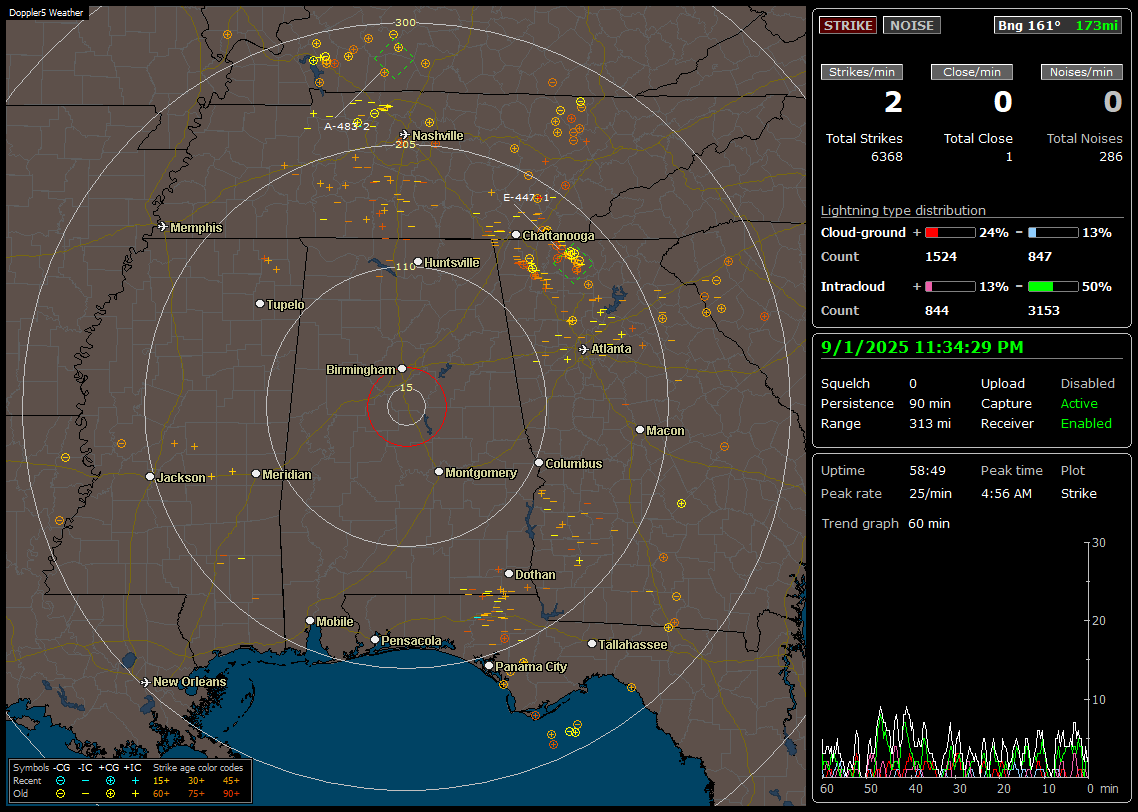
Task: Click the Squelch value 0
Action: [913, 384]
